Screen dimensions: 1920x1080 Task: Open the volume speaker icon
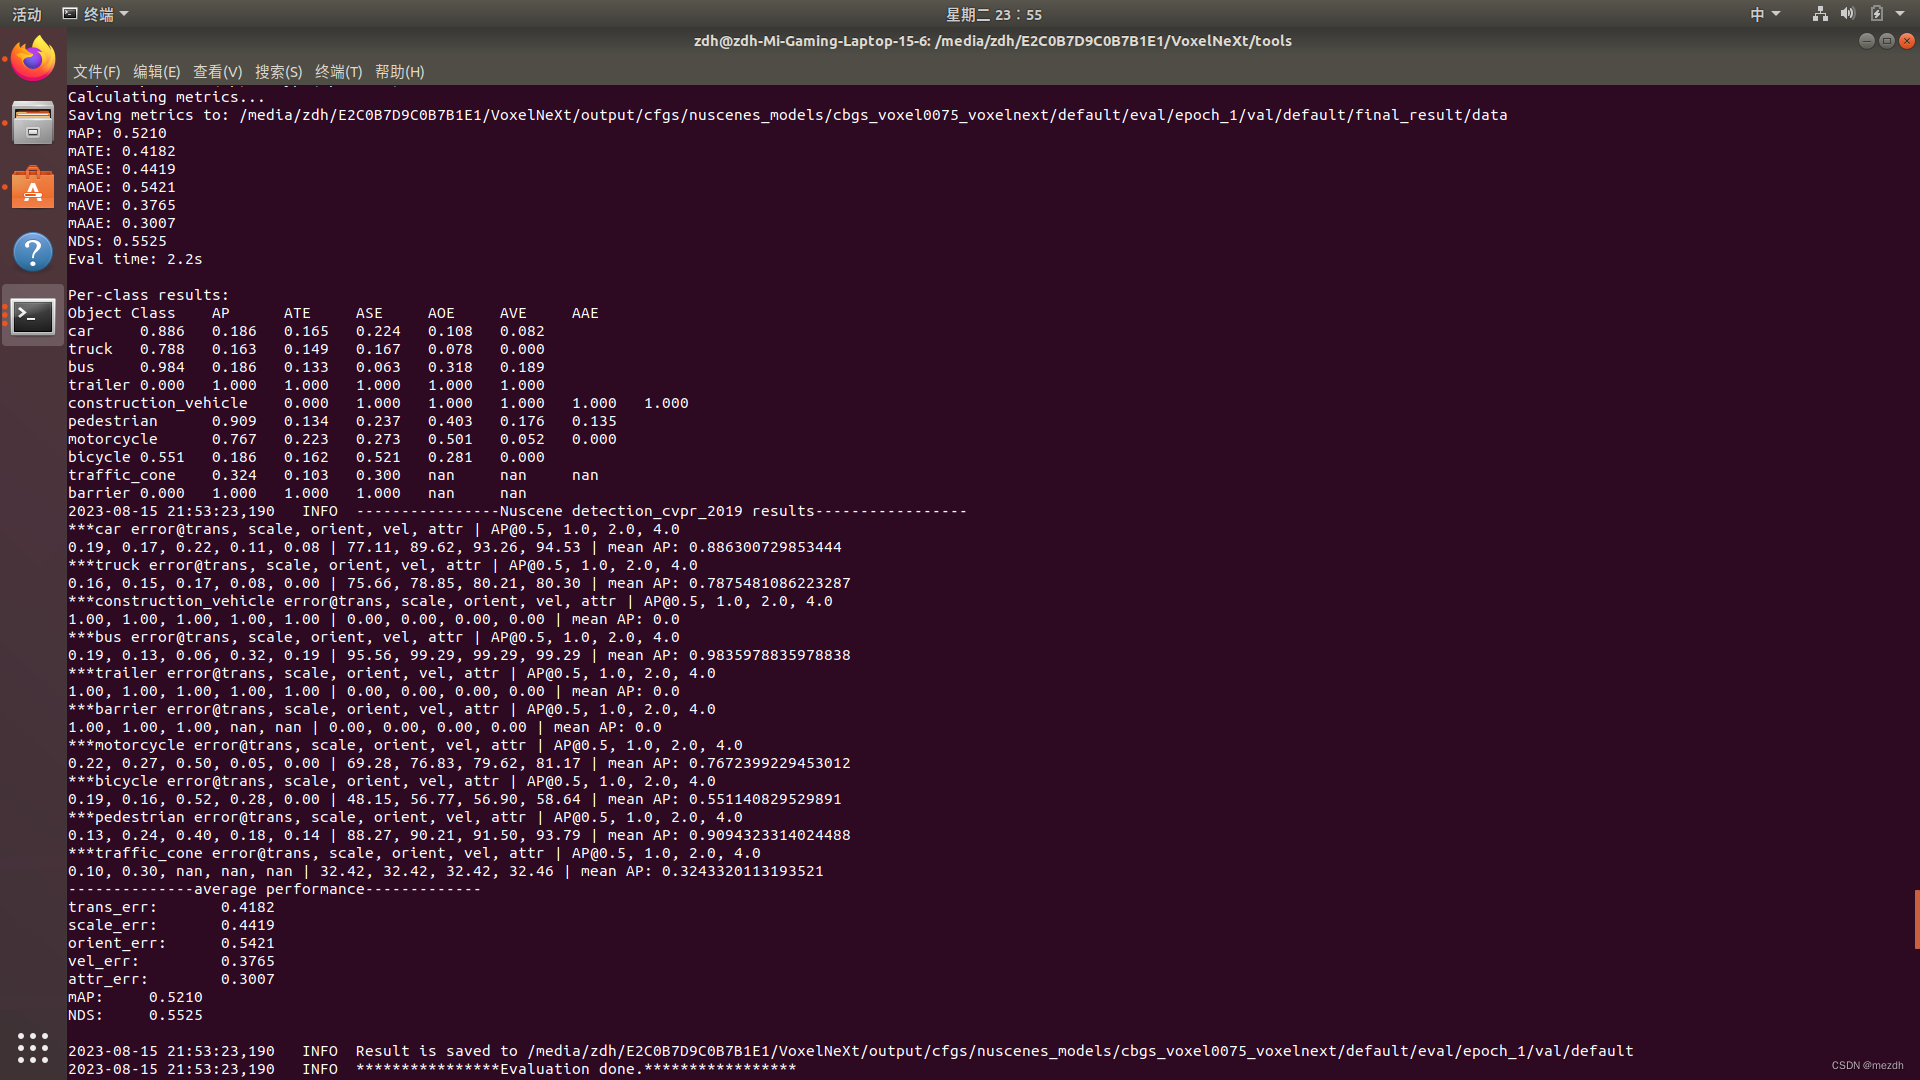[1847, 14]
